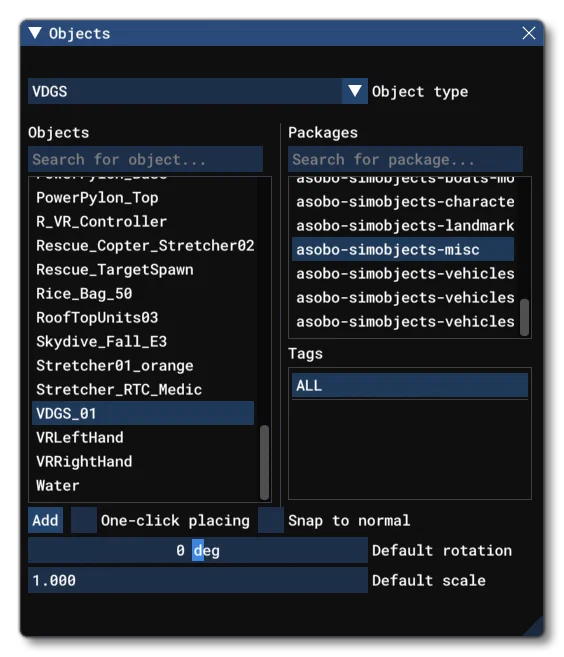Click the window resize grip corner

534,626
